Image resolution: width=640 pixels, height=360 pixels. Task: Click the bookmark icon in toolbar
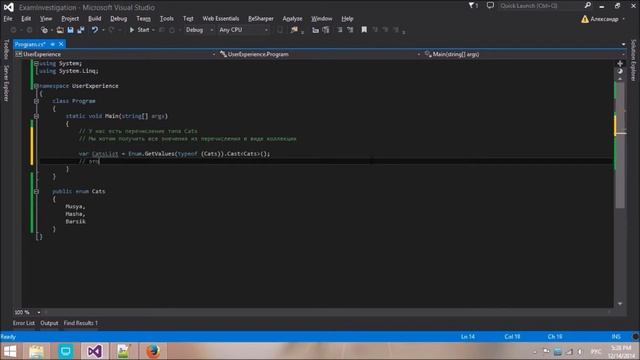364,30
